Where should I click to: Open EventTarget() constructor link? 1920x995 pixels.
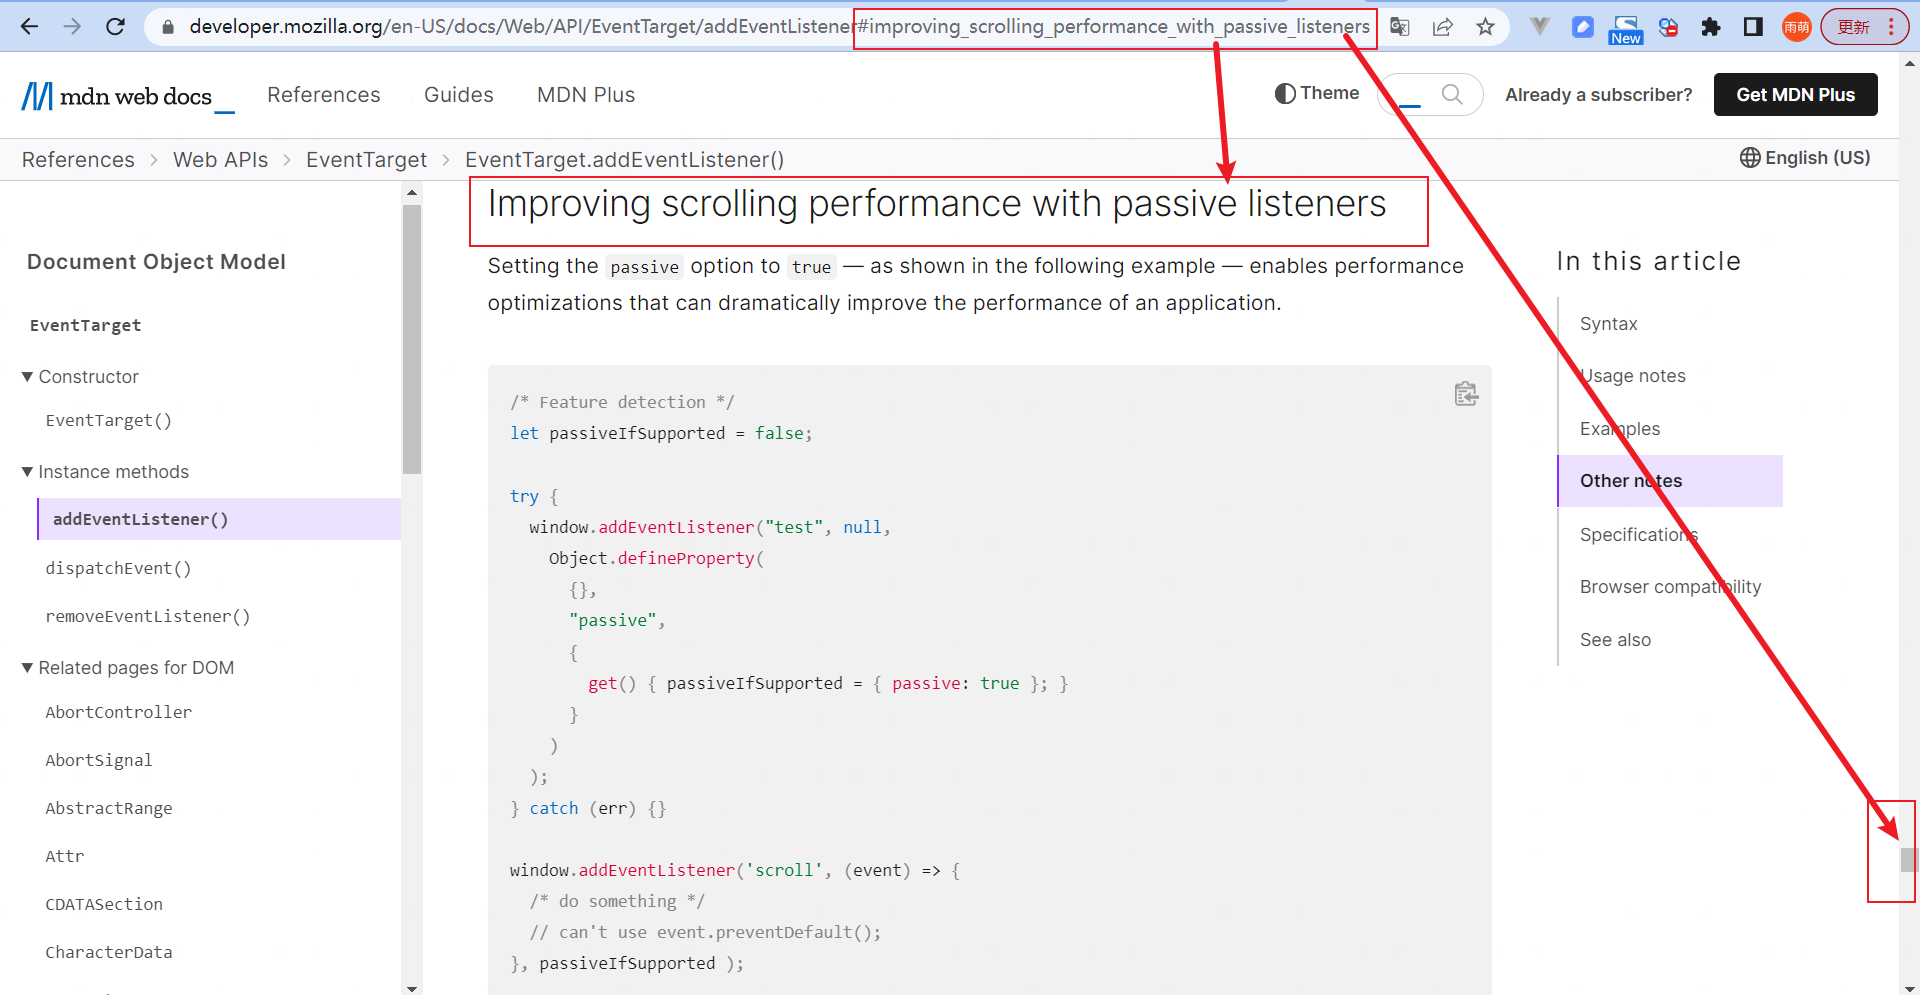[109, 420]
